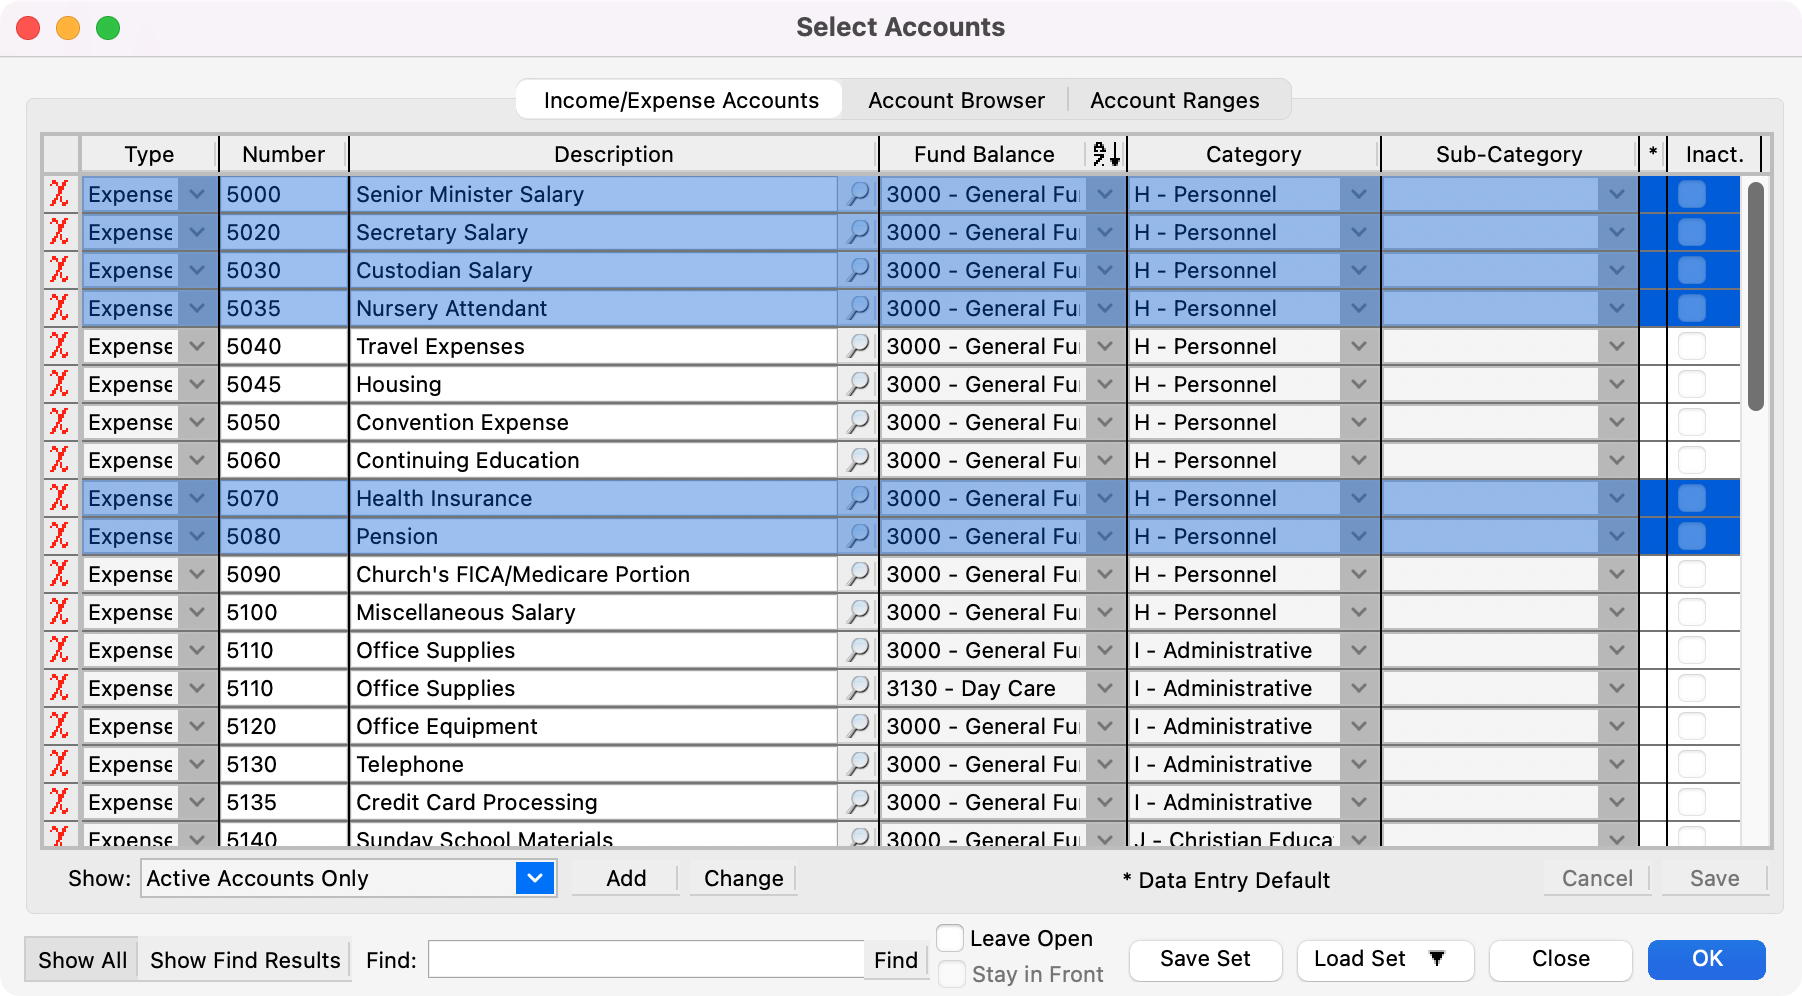Click the lookup magnifier for Credit Card Processing
The height and width of the screenshot is (996, 1802).
point(858,802)
